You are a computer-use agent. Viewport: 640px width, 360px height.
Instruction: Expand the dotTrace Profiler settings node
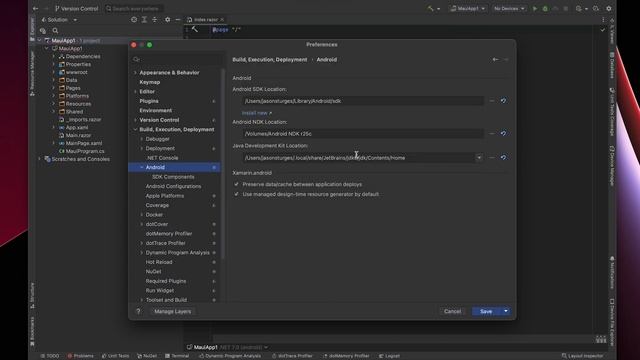pos(142,243)
